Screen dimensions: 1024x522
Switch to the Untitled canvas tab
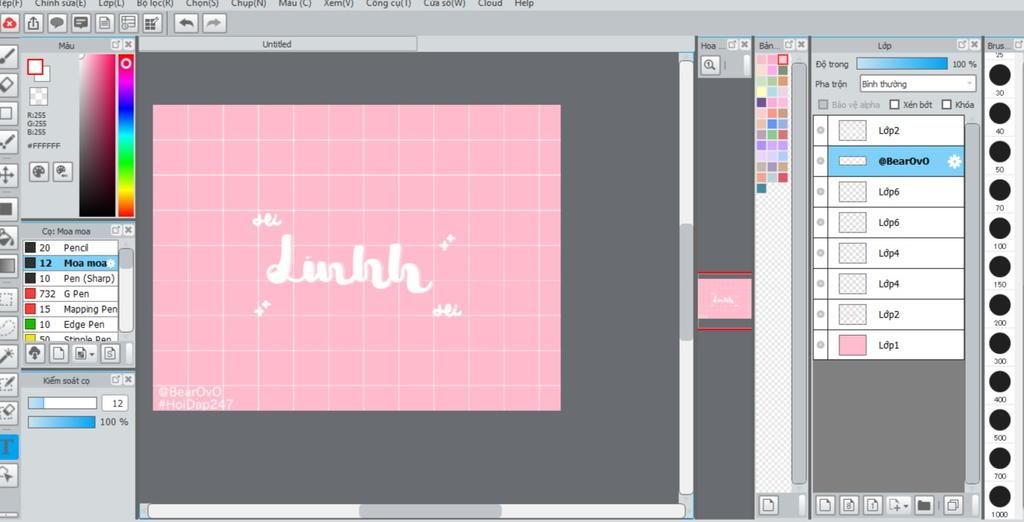click(x=278, y=44)
